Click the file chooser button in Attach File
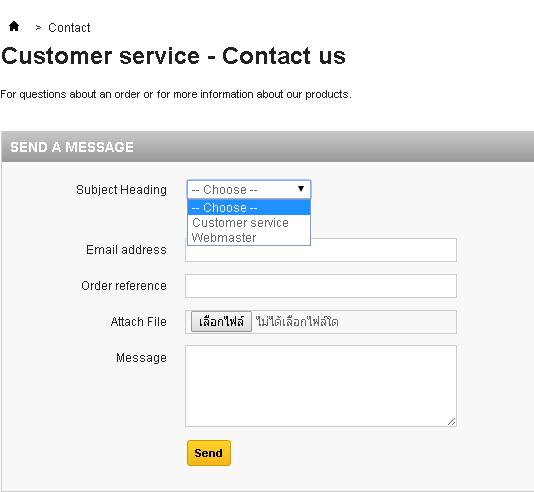Viewport: 534px width, 492px height. 221,322
